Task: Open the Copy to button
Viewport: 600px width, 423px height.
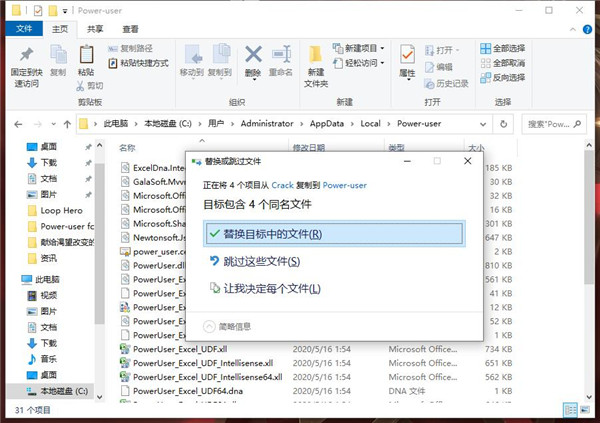Action: tap(220, 61)
